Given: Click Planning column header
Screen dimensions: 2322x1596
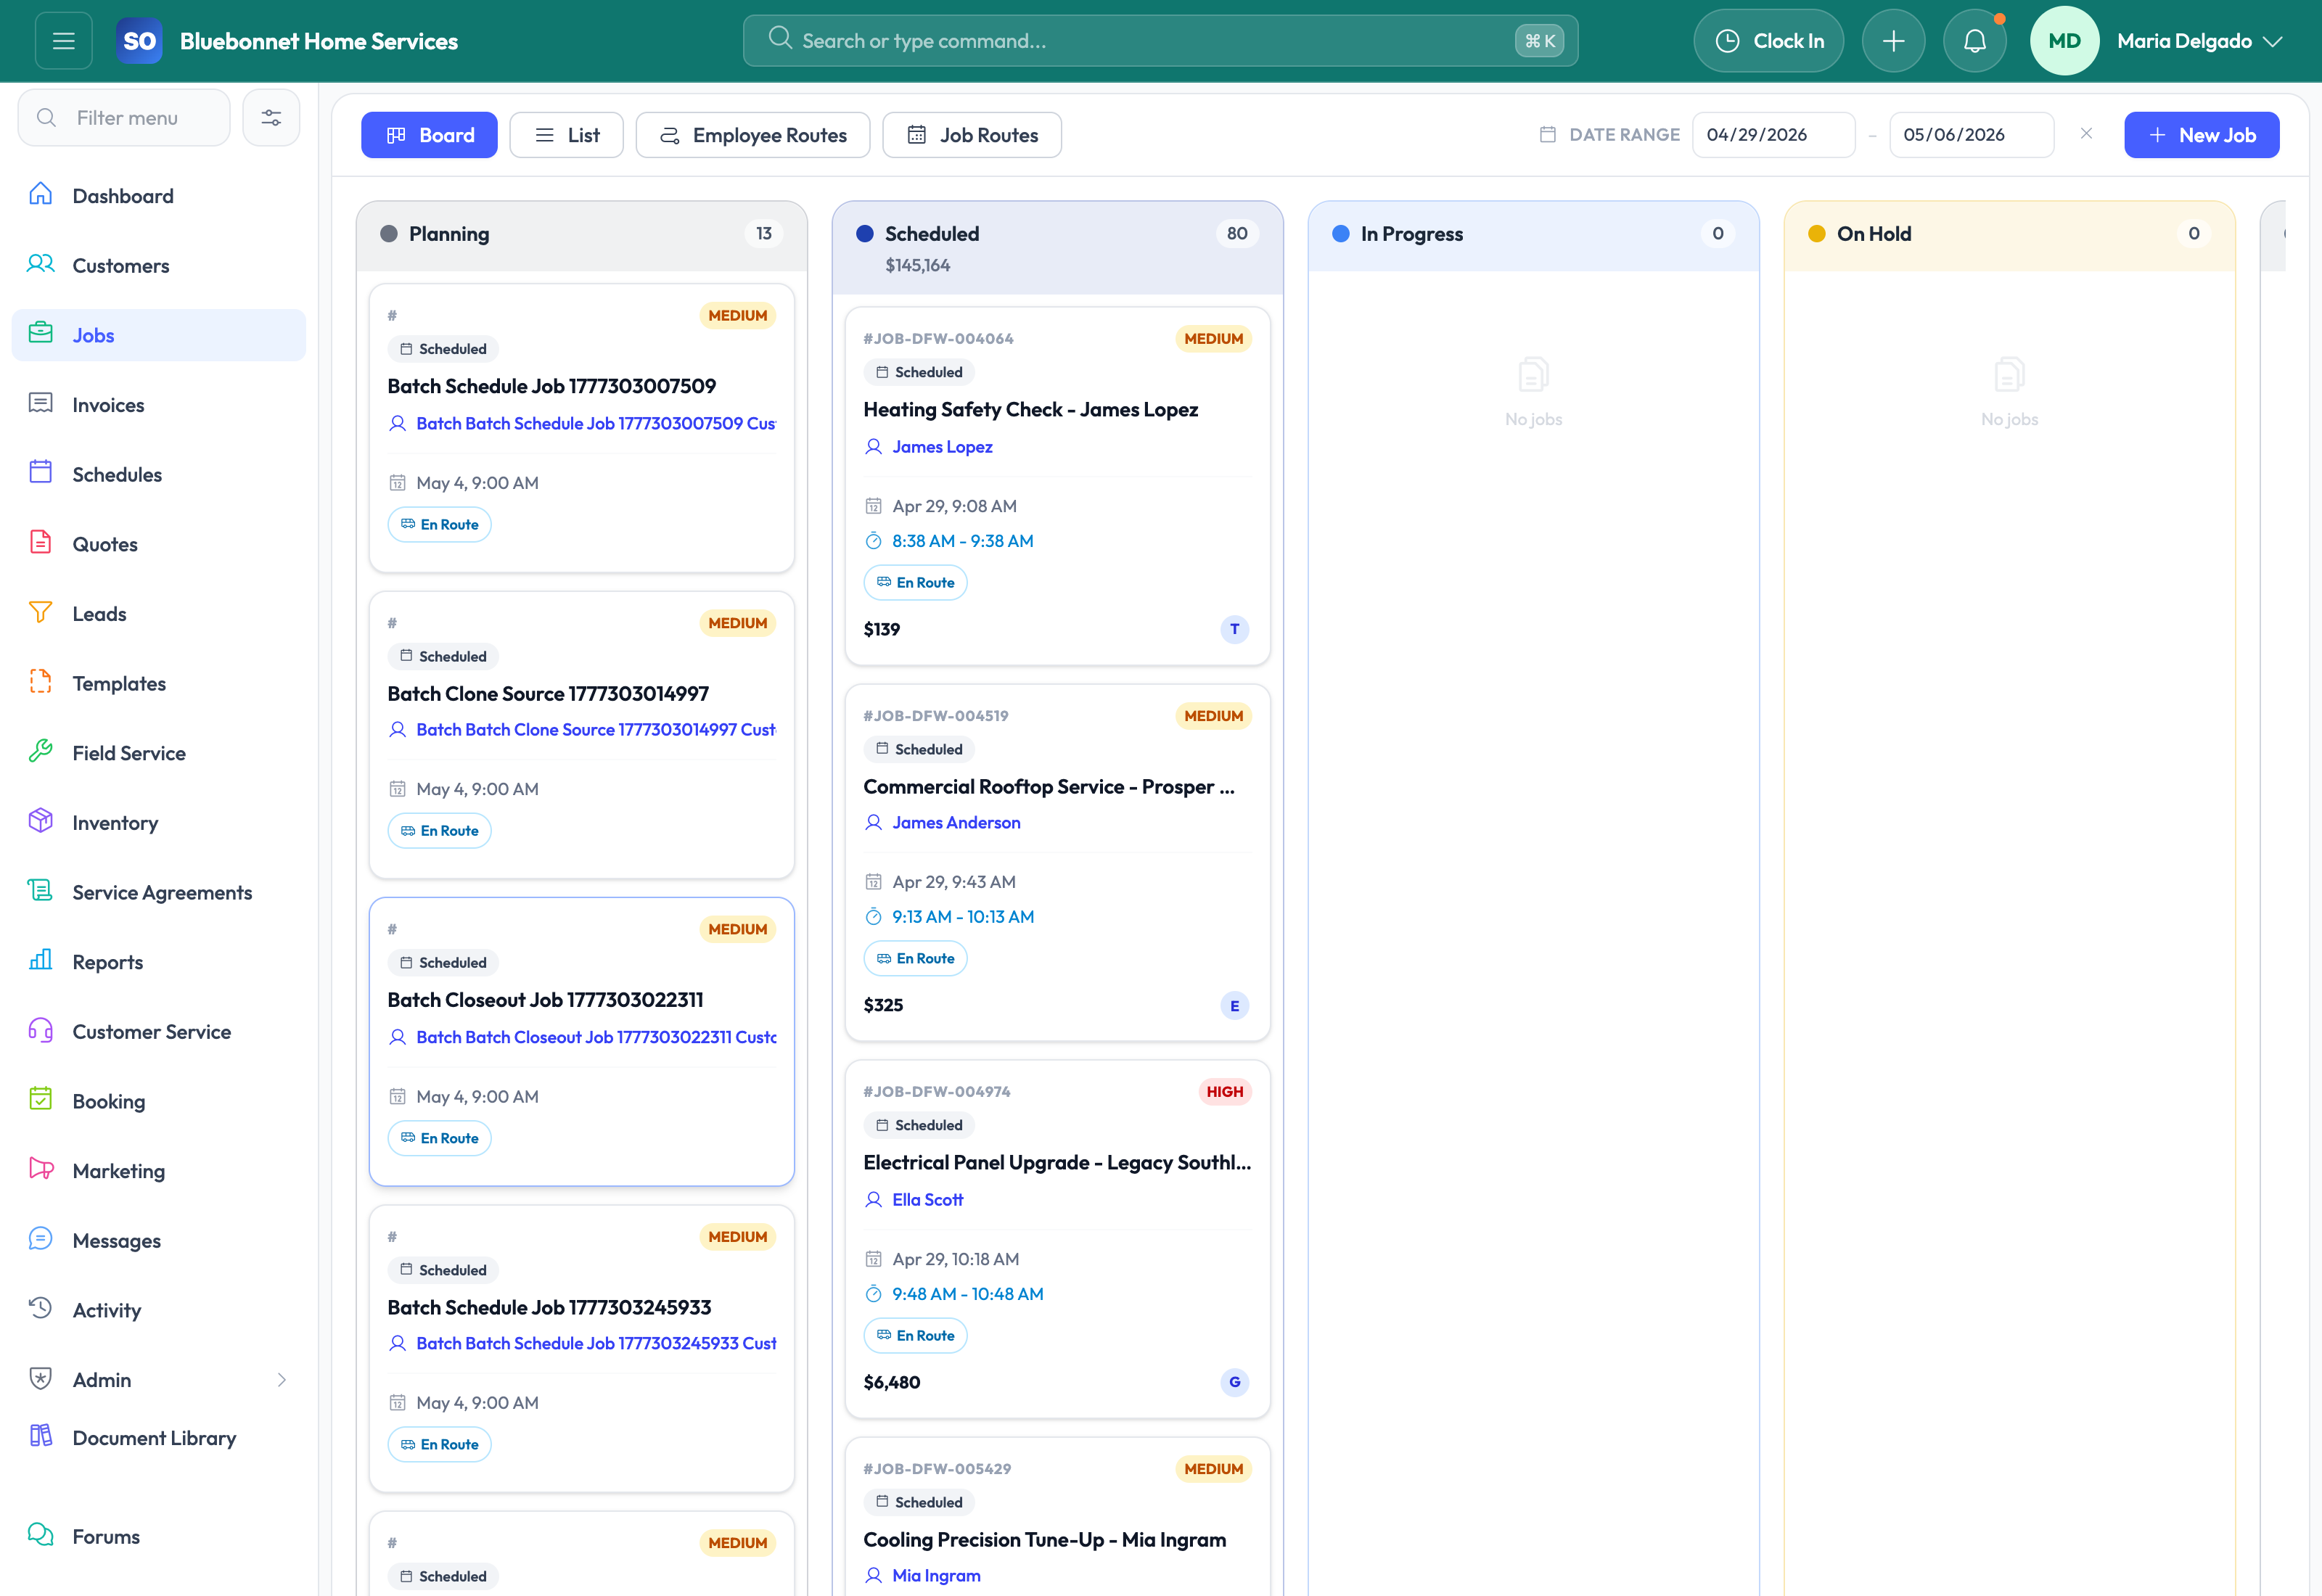Looking at the screenshot, I should (x=581, y=234).
